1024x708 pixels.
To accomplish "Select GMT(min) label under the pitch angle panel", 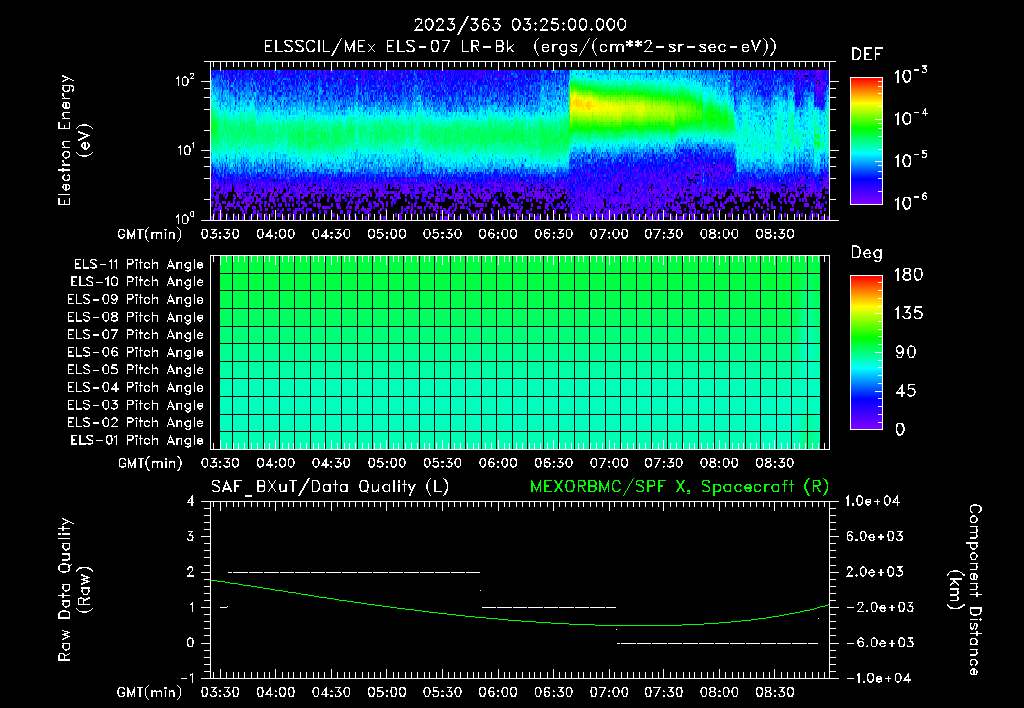I will click(x=150, y=464).
